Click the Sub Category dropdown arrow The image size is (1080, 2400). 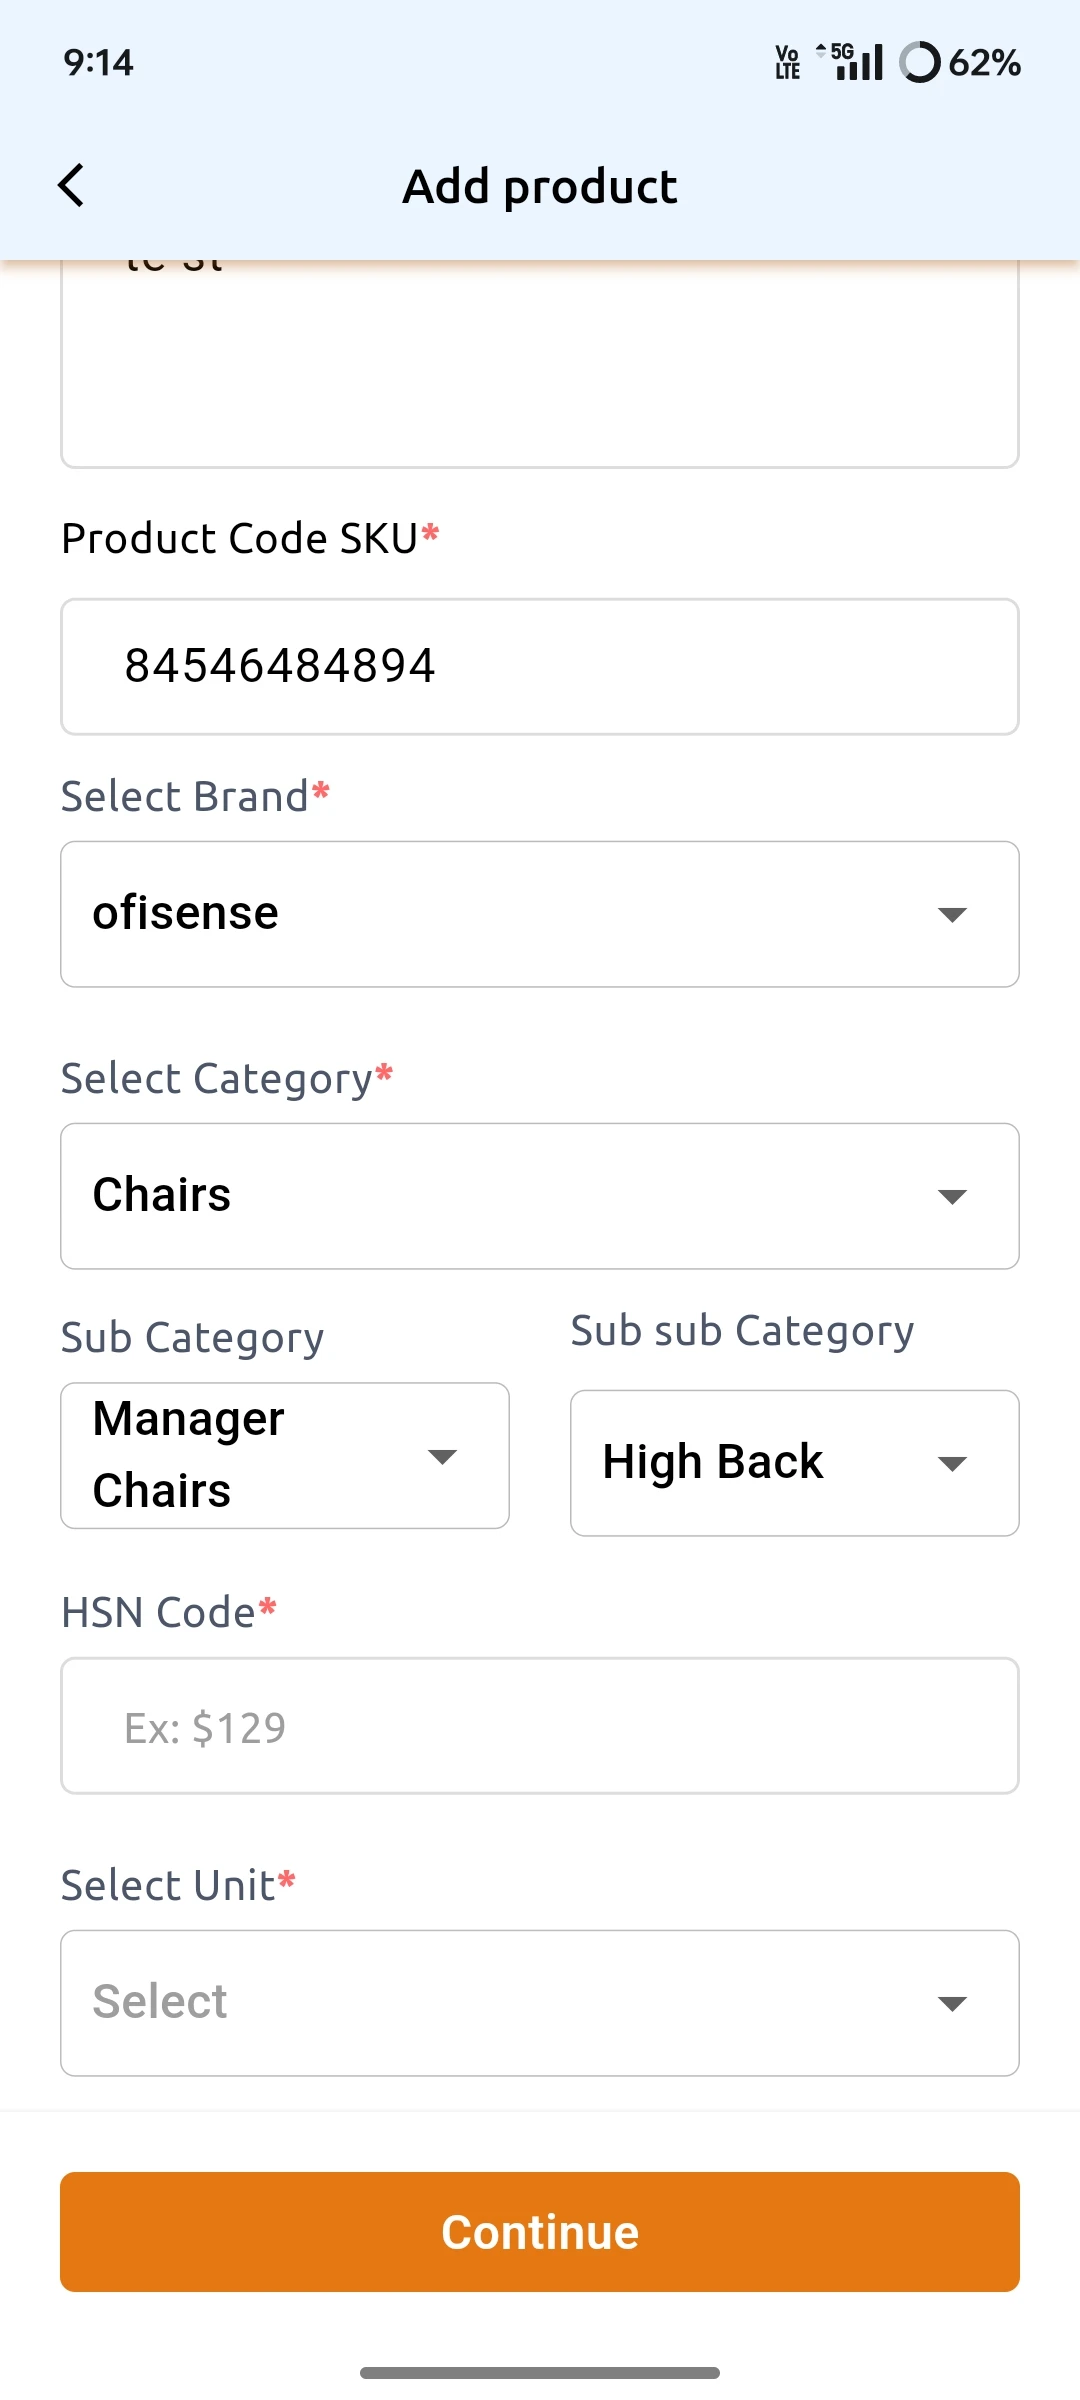(x=442, y=1457)
